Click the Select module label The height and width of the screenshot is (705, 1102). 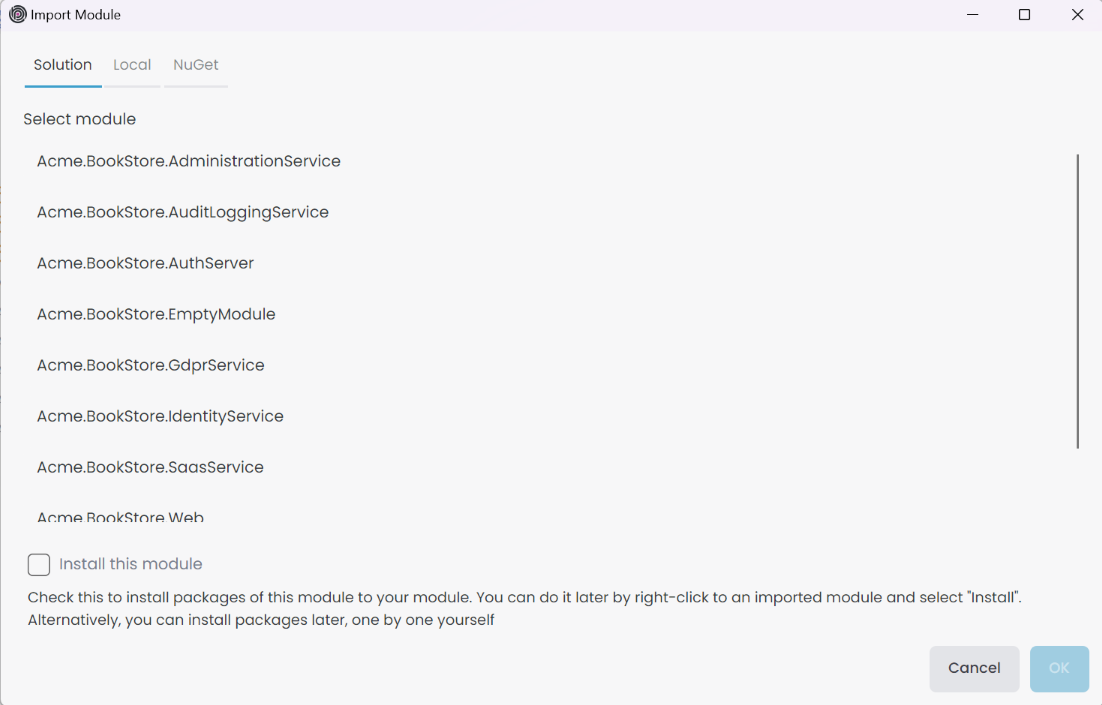tap(79, 118)
